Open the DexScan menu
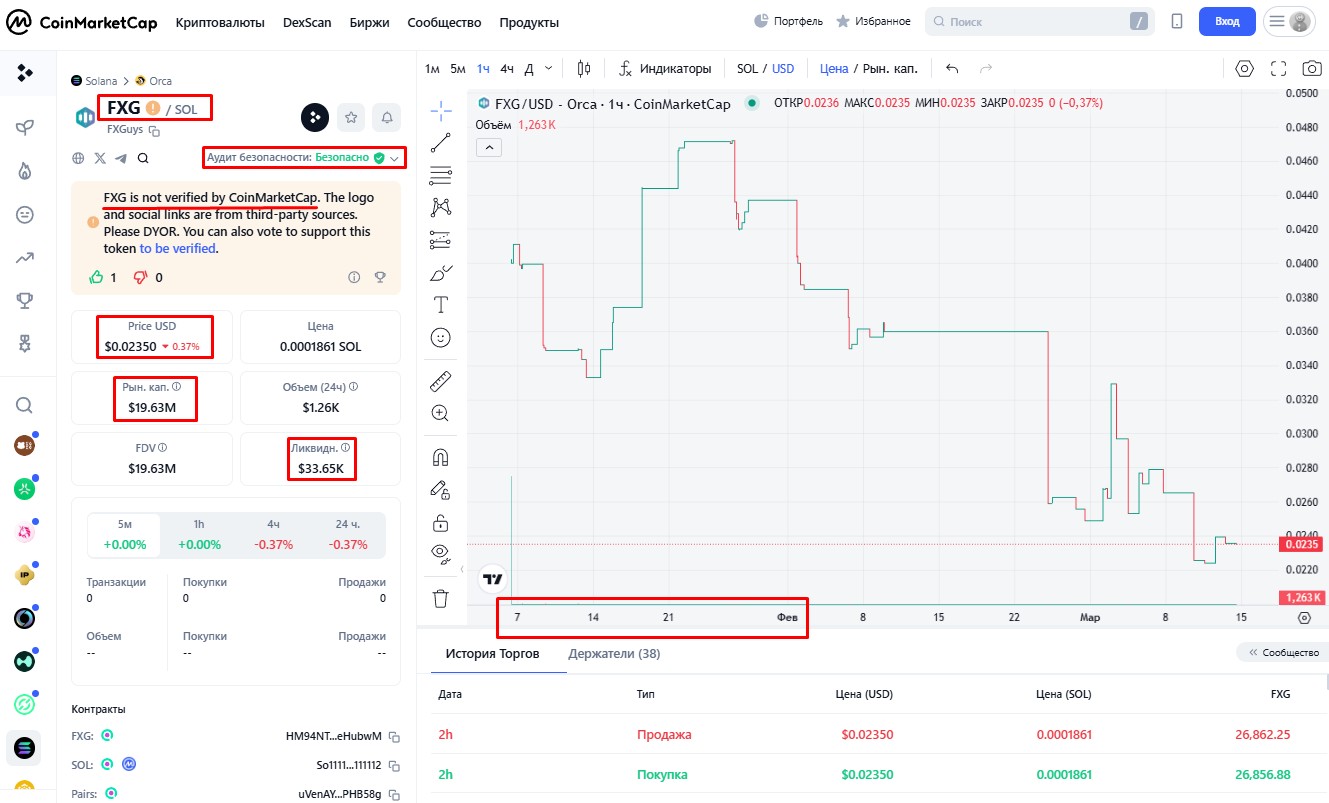 tap(307, 22)
